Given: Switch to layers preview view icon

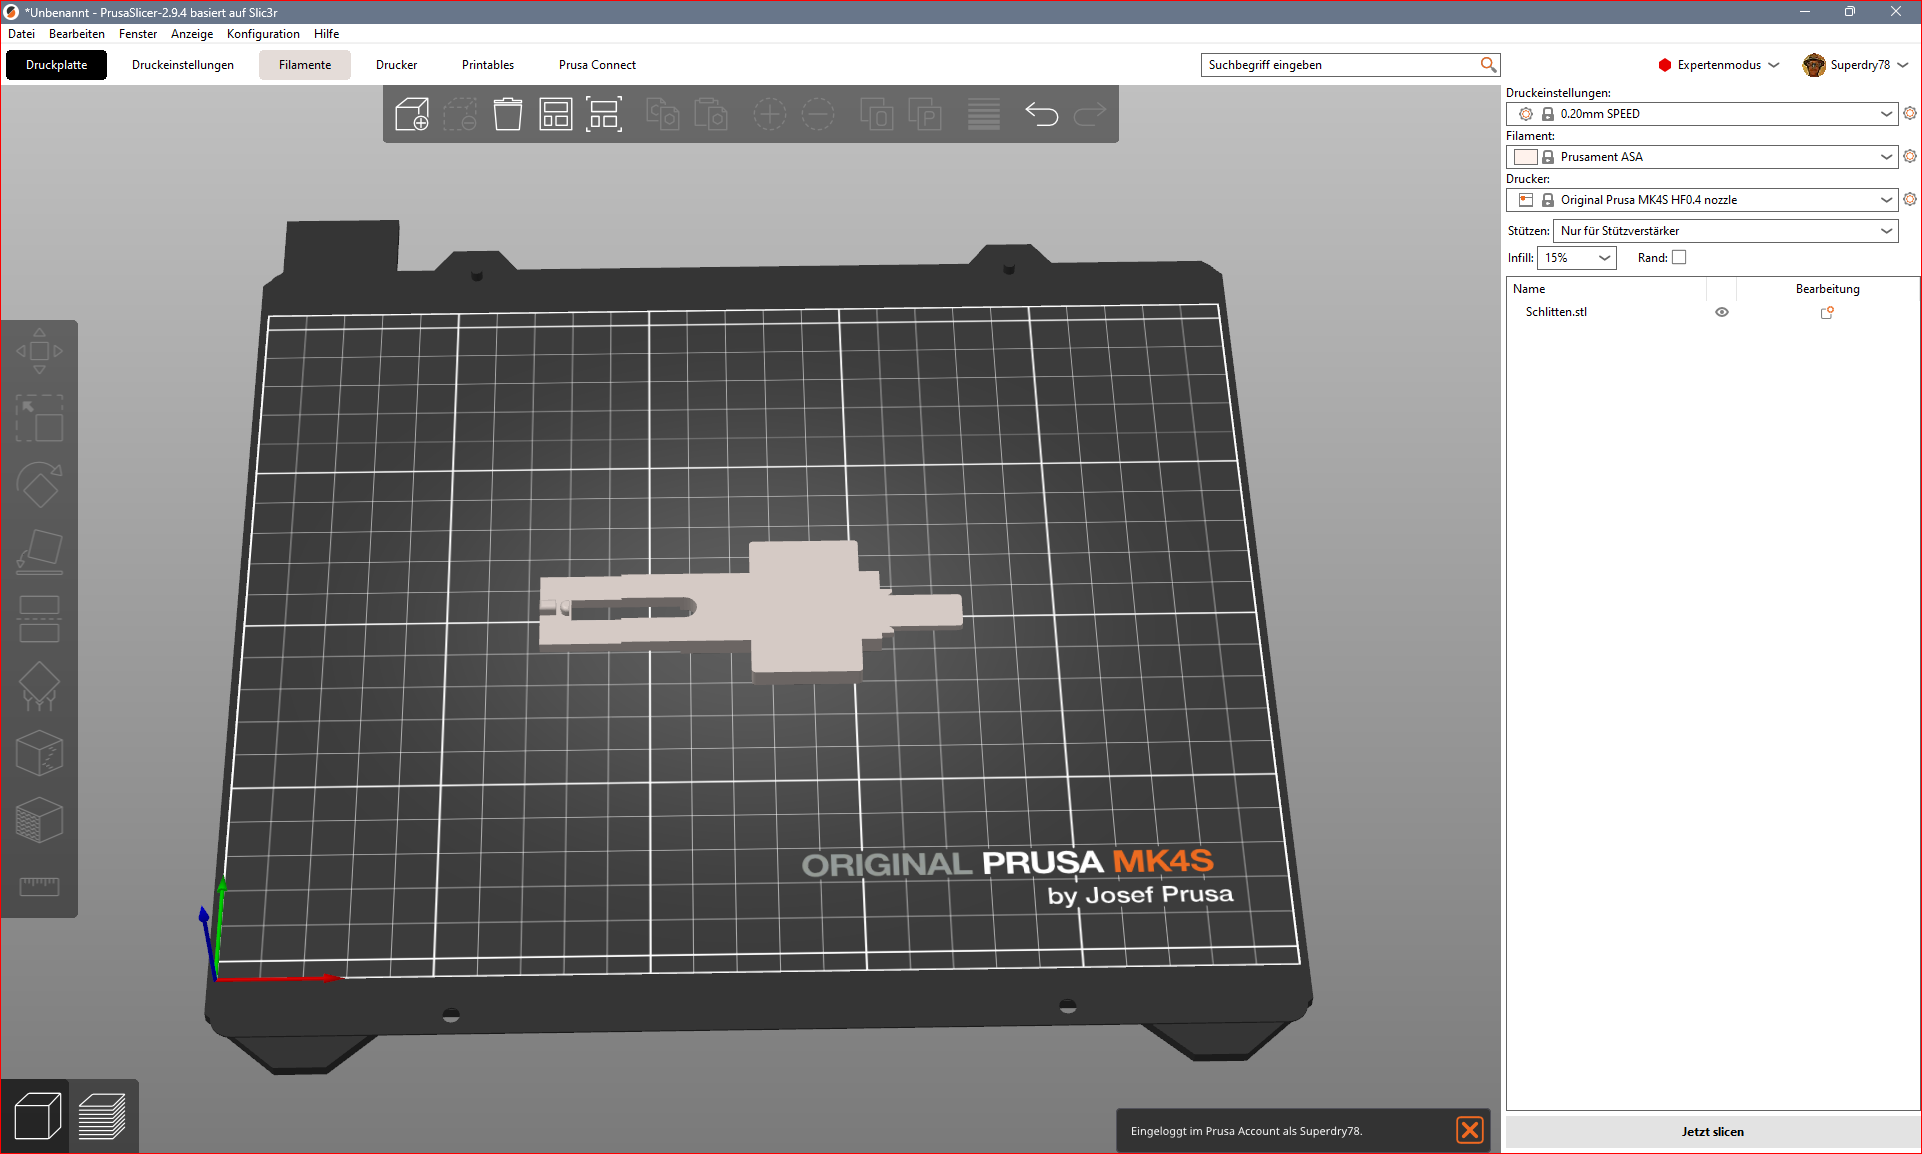Looking at the screenshot, I should point(102,1116).
